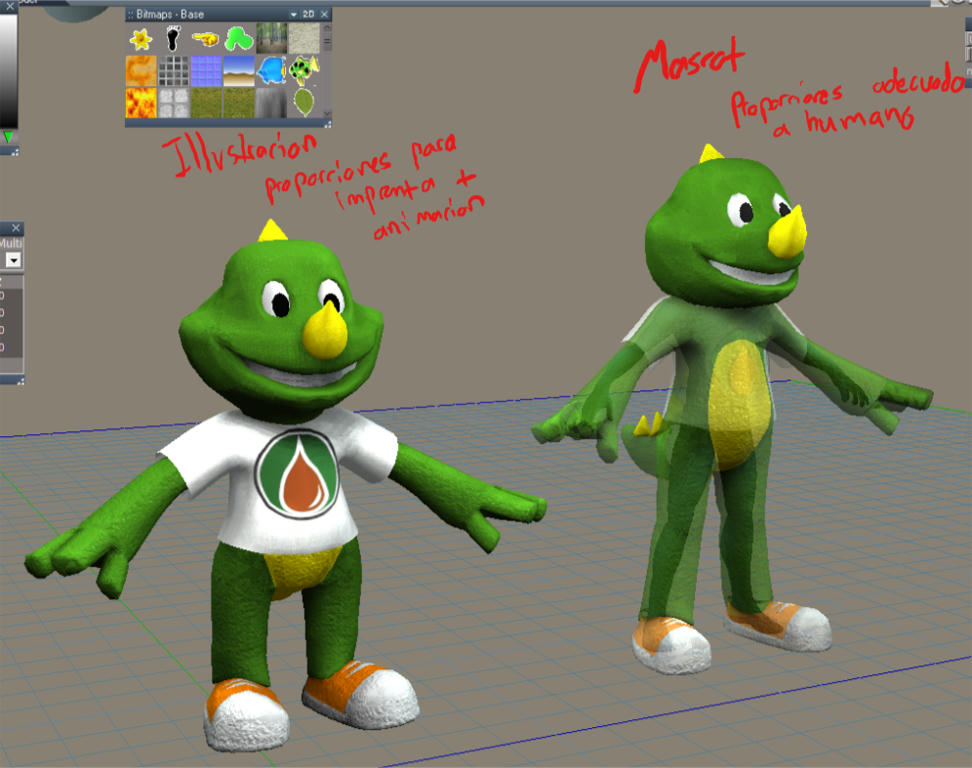The width and height of the screenshot is (972, 768).
Task: Select the black footprint bitmap
Action: pos(173,38)
